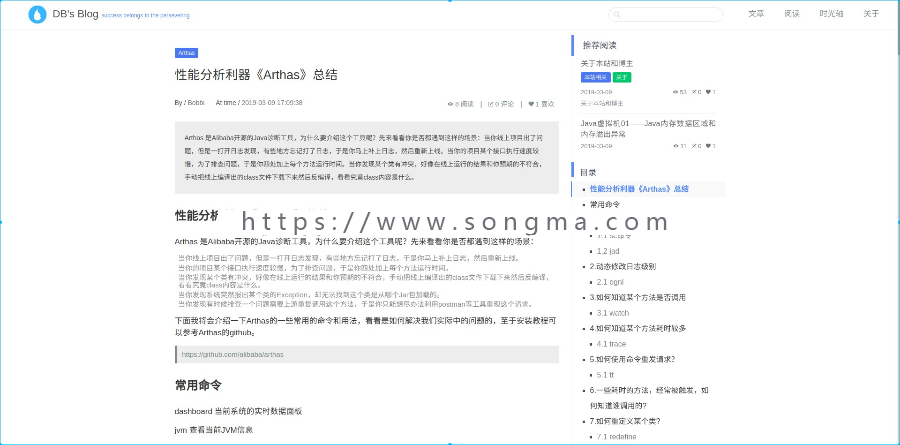This screenshot has height=445, width=900.
Task: Click the date 2019-03-09 17:09:38
Action: pyautogui.click(x=272, y=103)
